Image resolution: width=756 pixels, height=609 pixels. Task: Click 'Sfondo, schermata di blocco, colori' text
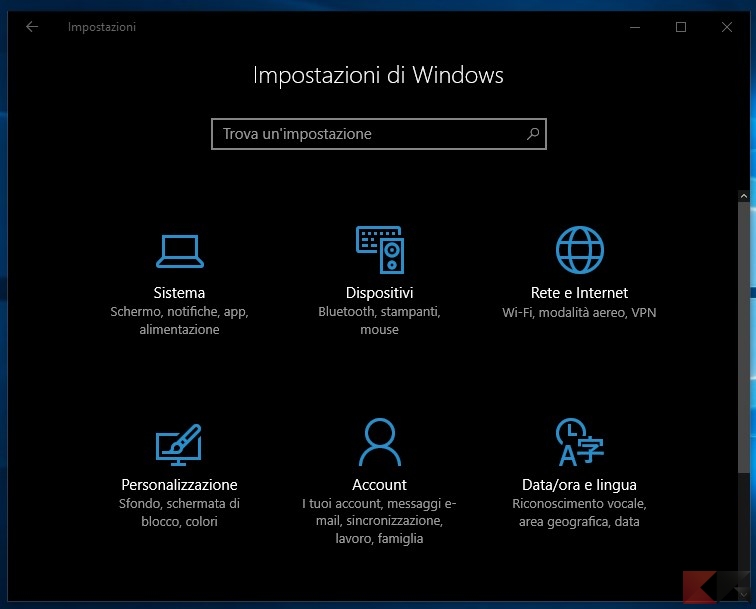coord(179,513)
